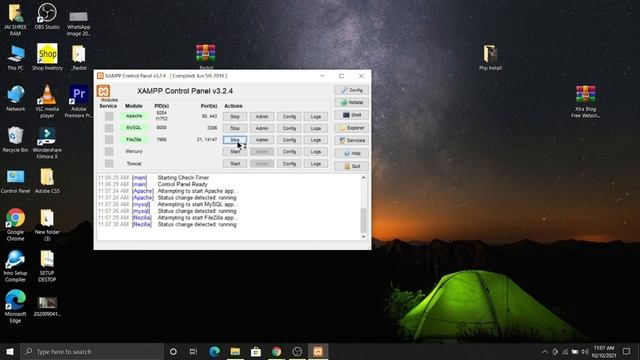The height and width of the screenshot is (360, 640).
Task: Stop the FileZilla module
Action: [235, 140]
